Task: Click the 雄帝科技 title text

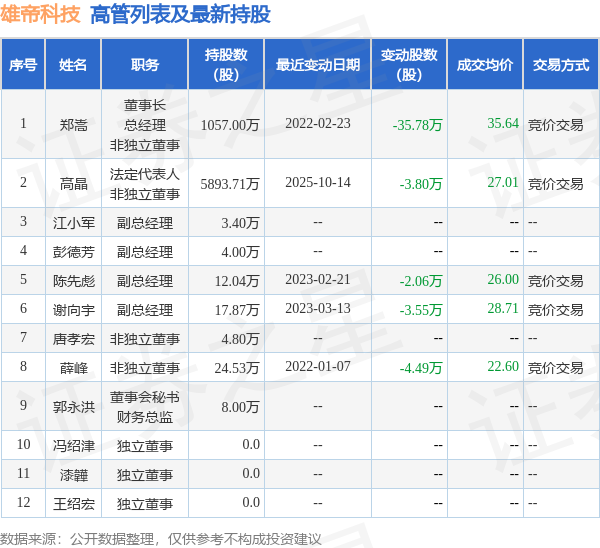Action: point(40,15)
